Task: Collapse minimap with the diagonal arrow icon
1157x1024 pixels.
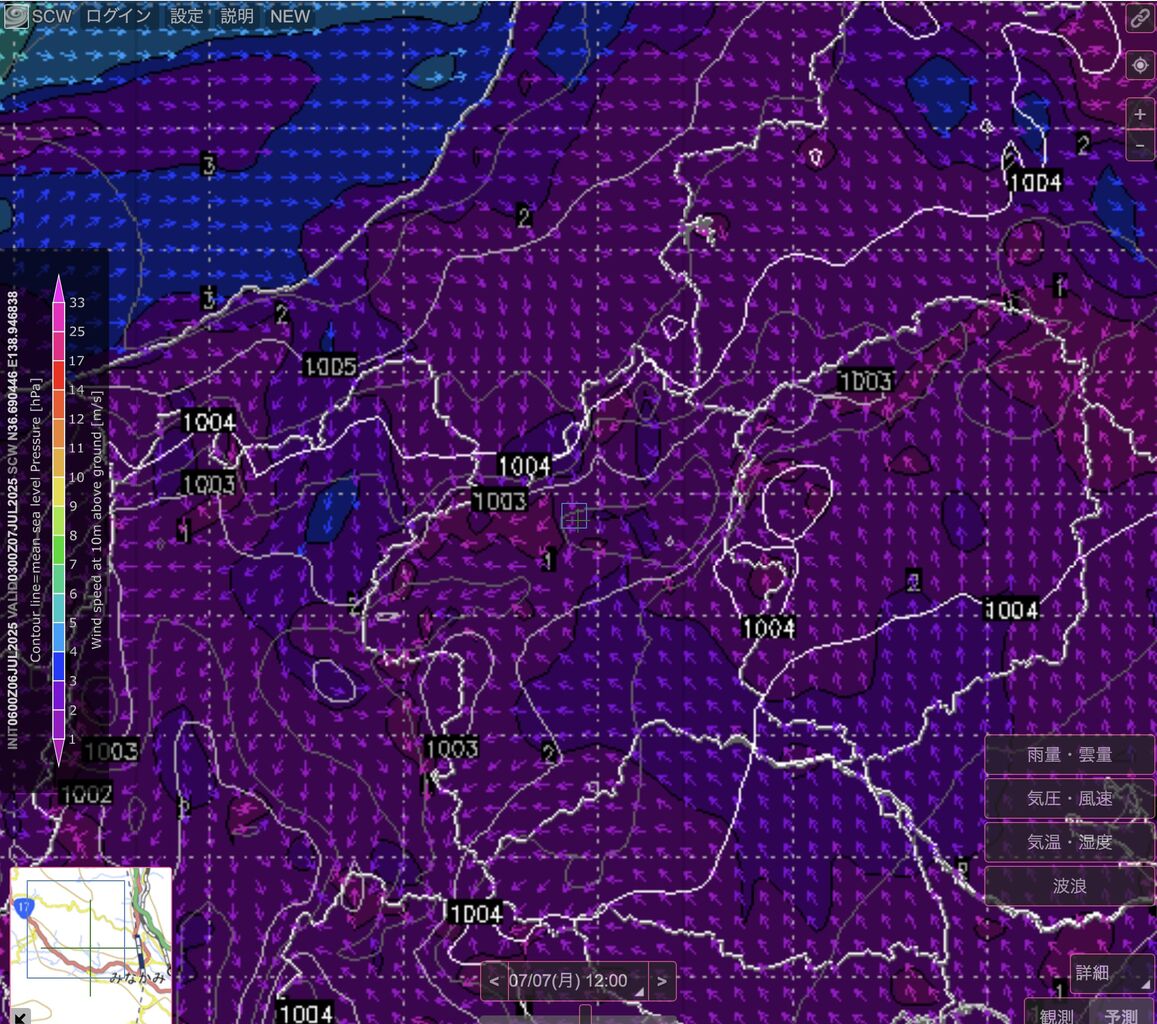Action: [x=20, y=1017]
